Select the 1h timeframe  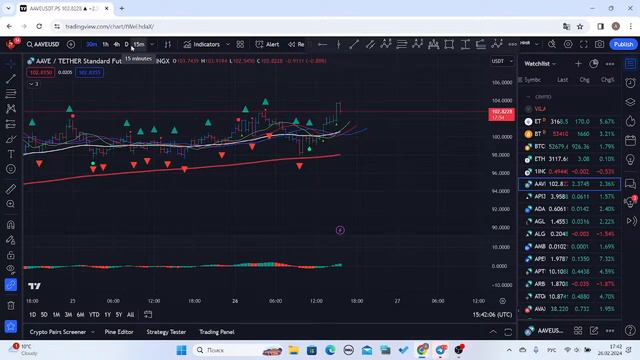coord(105,44)
